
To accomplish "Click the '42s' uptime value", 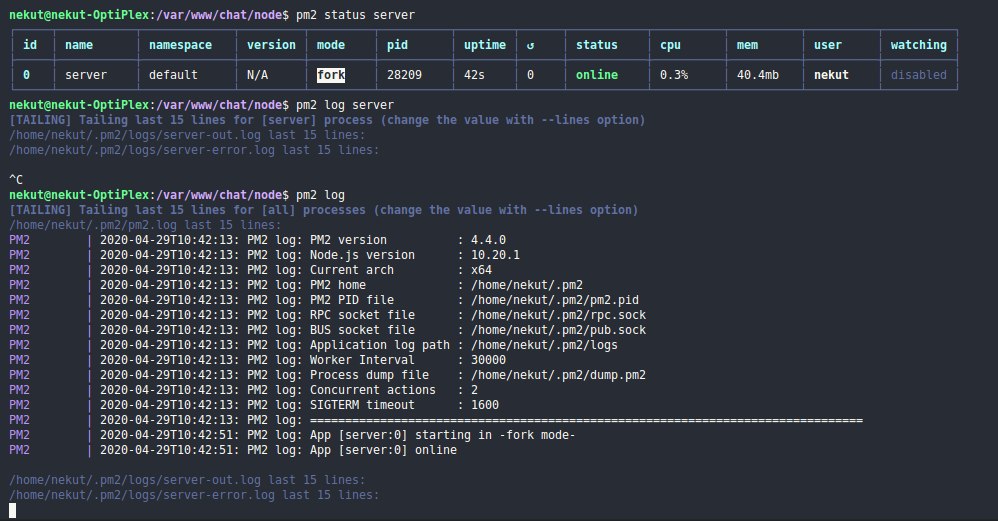I will click(x=474, y=75).
